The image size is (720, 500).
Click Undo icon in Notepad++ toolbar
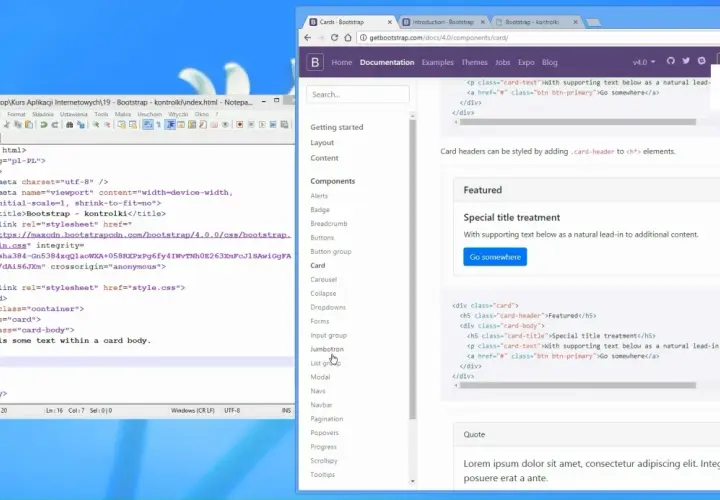(44, 124)
